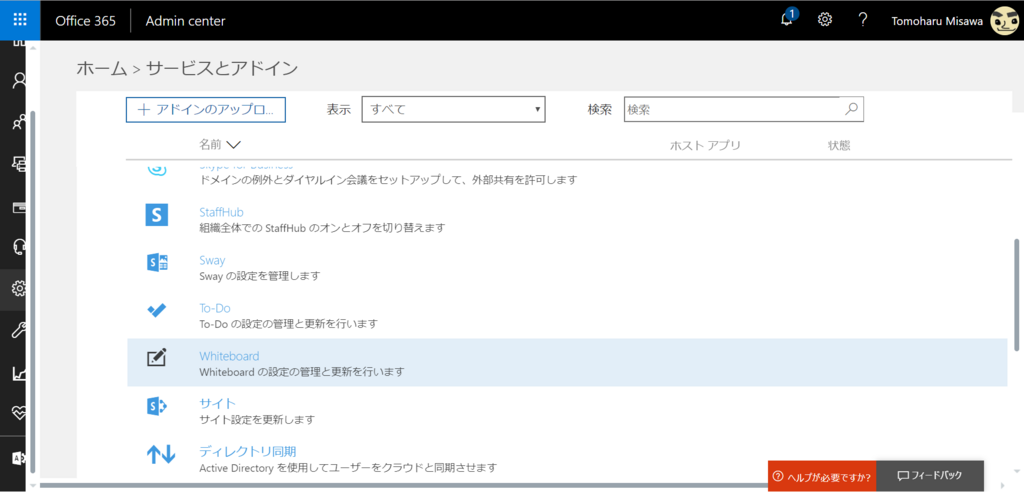
Task: Click the Whiteboard pencil icon
Action: tap(157, 358)
